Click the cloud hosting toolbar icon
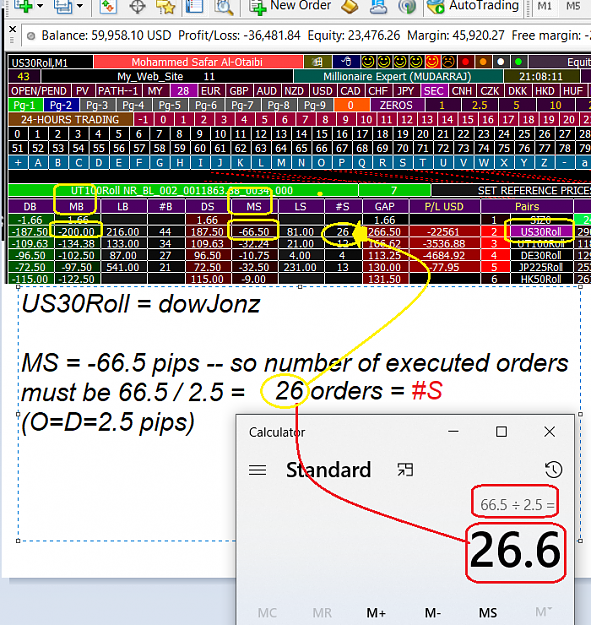Image resolution: width=591 pixels, height=625 pixels. [x=378, y=6]
